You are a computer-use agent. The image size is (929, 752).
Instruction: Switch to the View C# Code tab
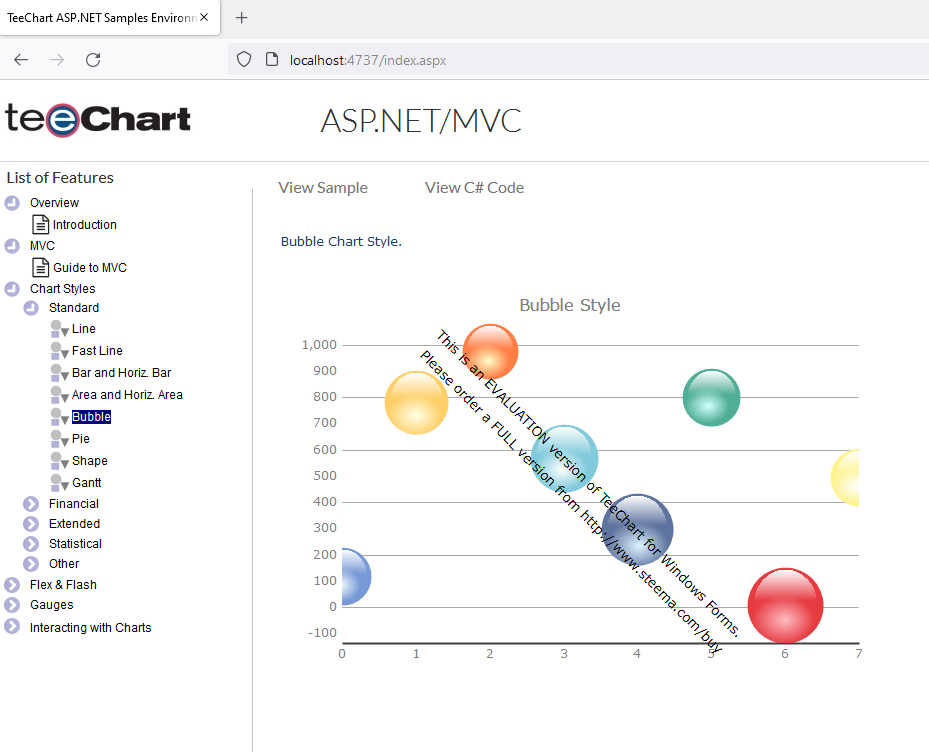click(x=474, y=188)
